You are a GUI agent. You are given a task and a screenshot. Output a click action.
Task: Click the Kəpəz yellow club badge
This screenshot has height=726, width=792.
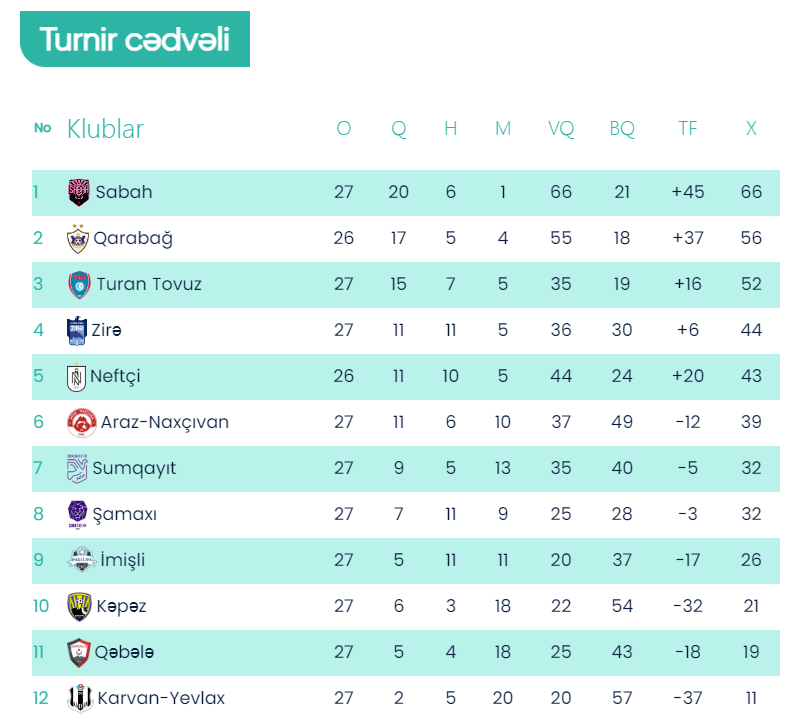pyautogui.click(x=79, y=606)
